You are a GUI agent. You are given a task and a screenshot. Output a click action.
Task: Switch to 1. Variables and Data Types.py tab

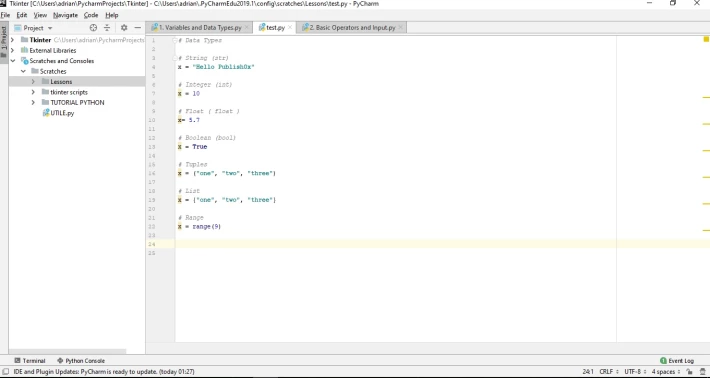point(200,28)
